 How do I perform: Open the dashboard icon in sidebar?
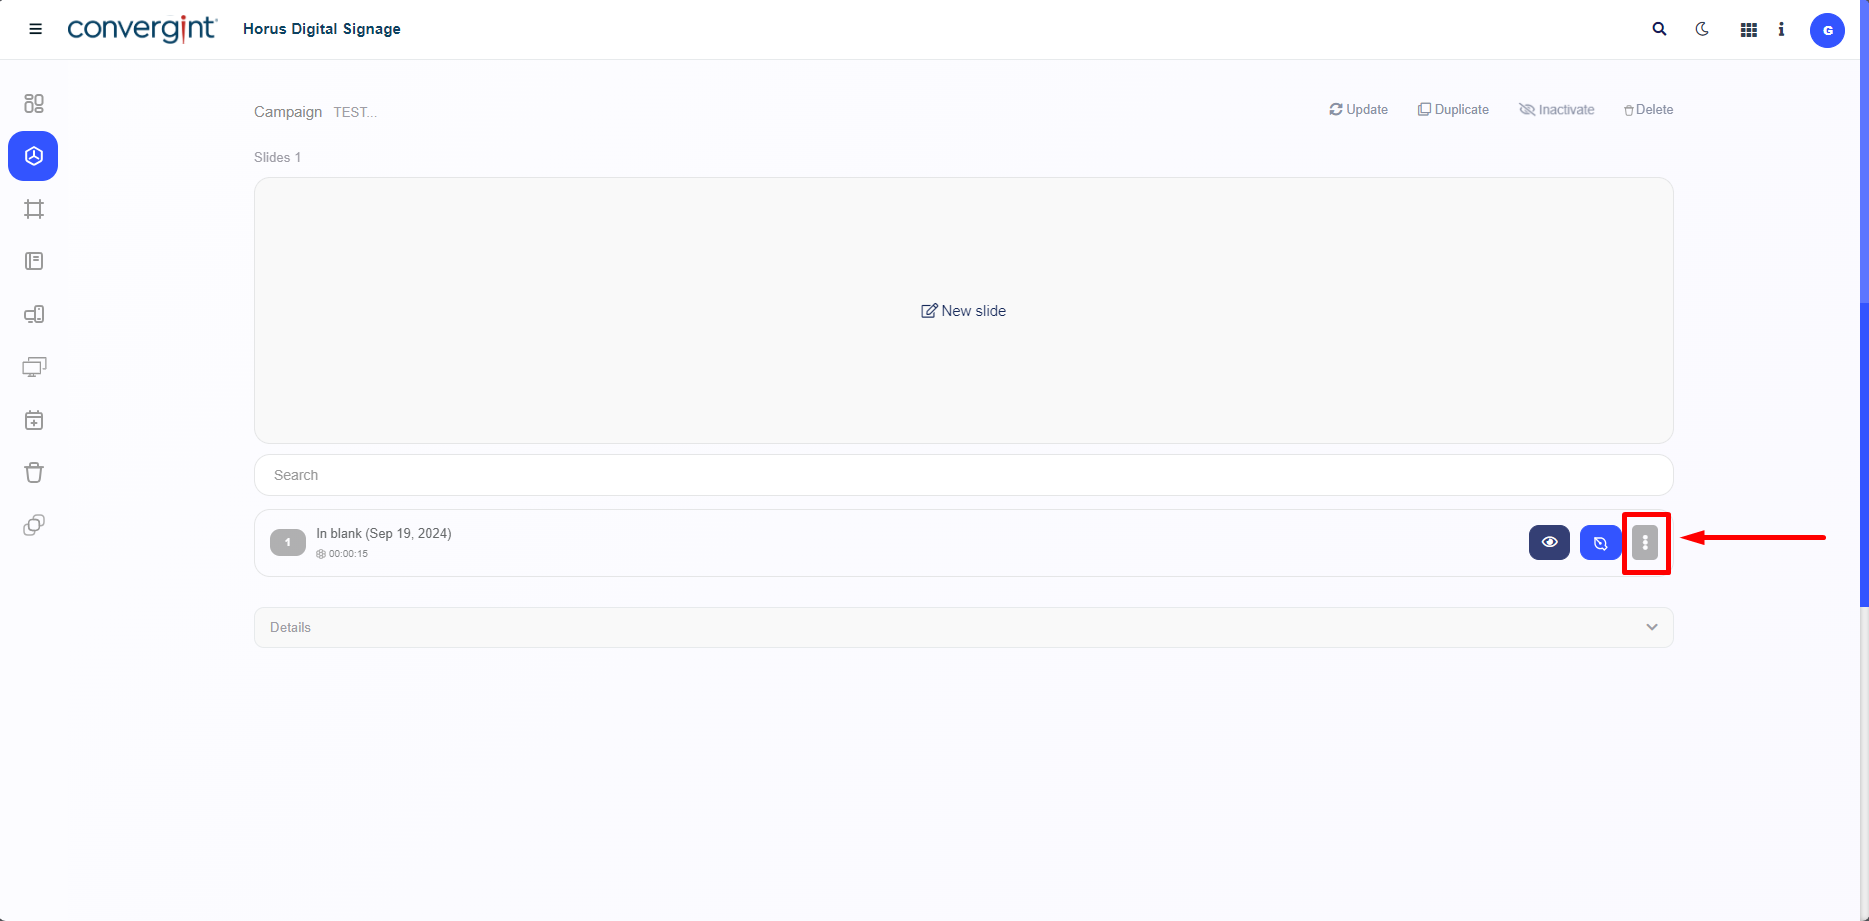click(x=34, y=103)
